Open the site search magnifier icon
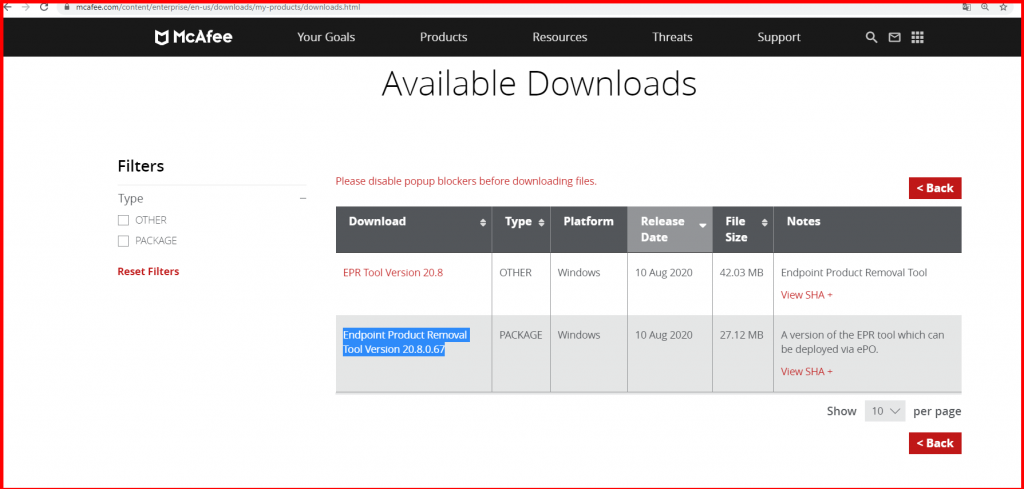Image resolution: width=1024 pixels, height=489 pixels. (x=871, y=37)
